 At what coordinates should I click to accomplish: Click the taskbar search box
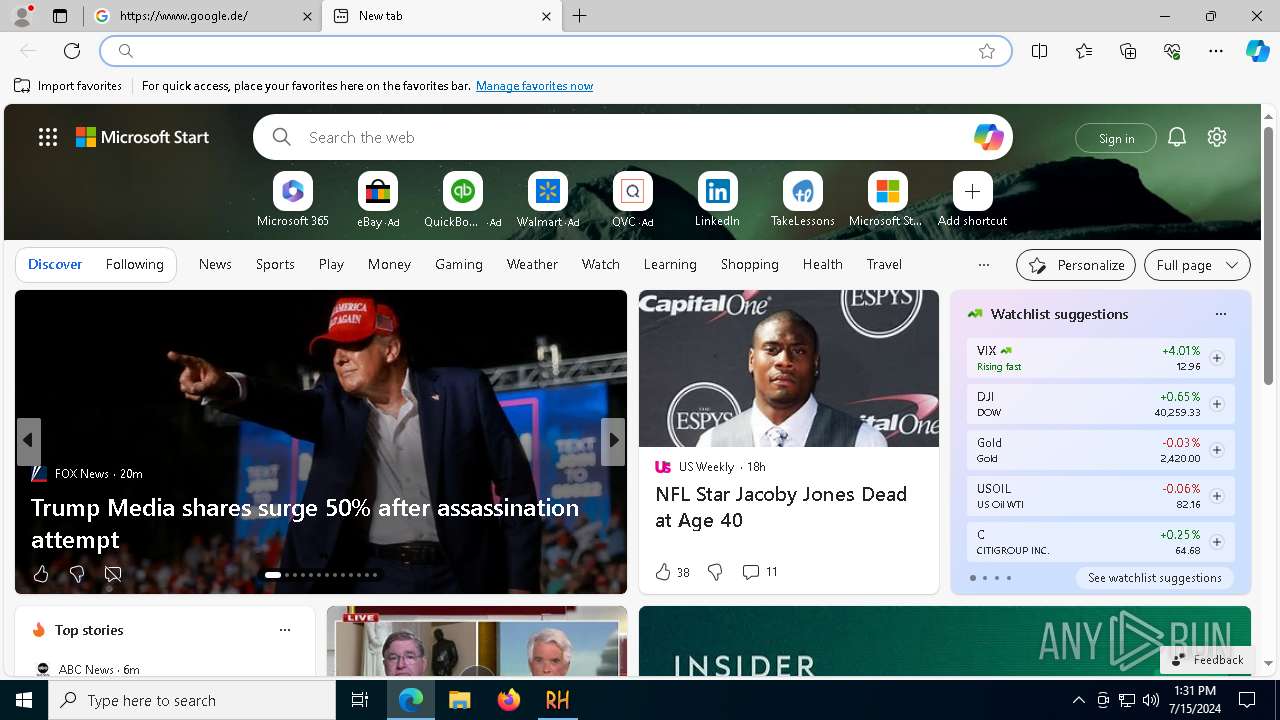click(192, 700)
